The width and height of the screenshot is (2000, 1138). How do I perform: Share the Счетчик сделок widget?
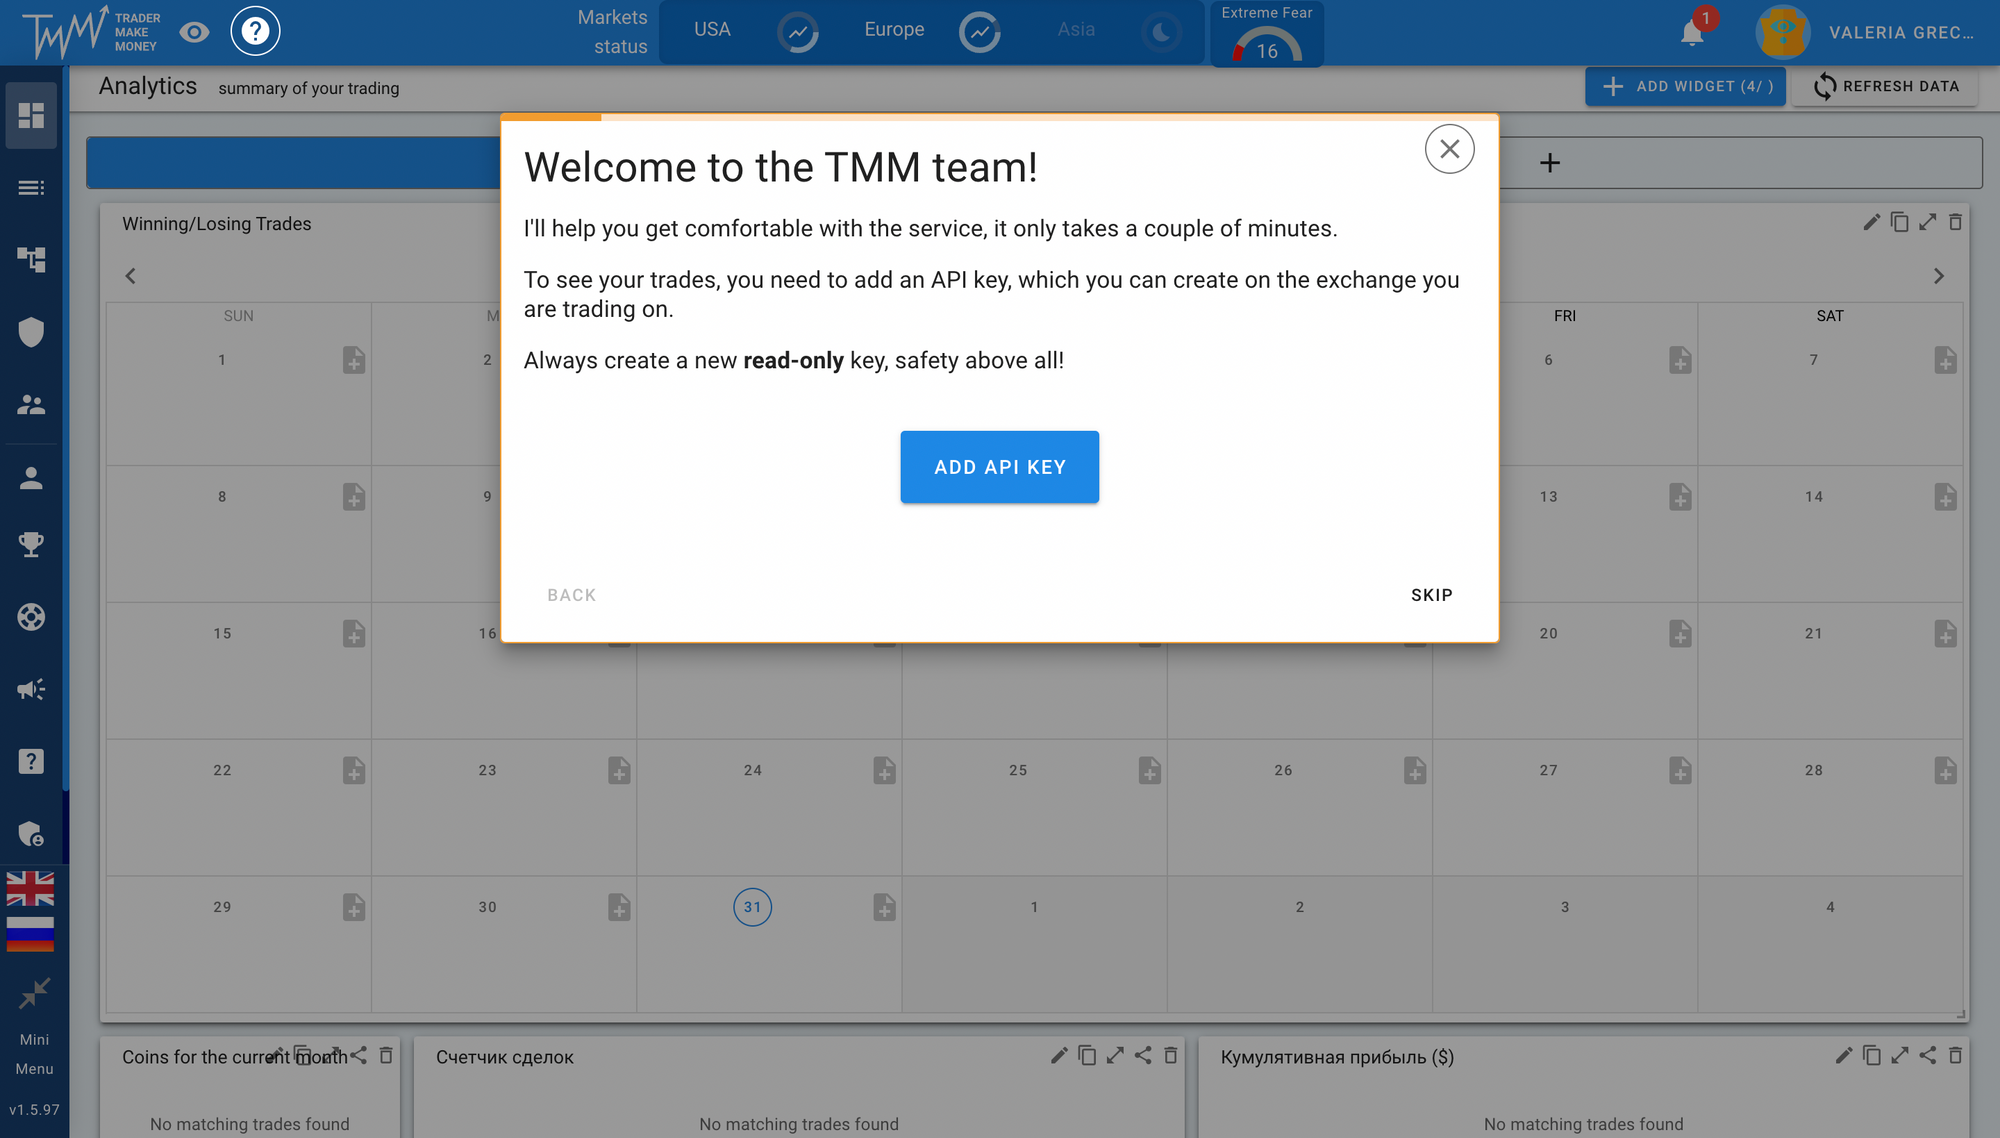click(x=1143, y=1055)
